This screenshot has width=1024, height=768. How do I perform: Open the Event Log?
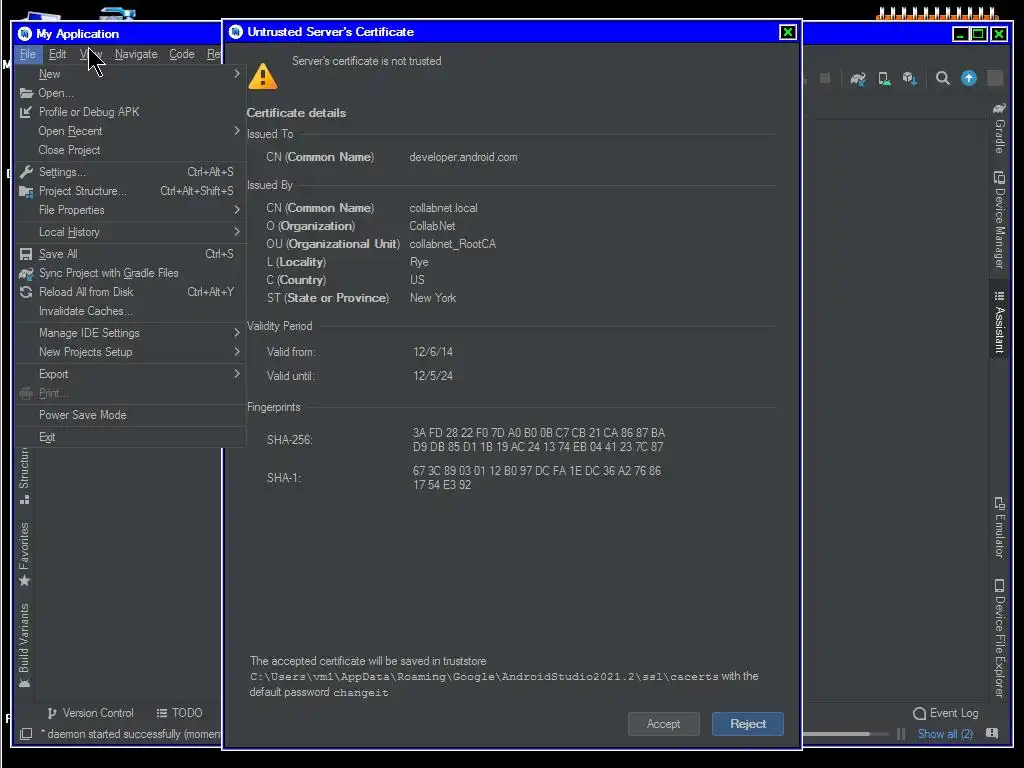coord(946,713)
